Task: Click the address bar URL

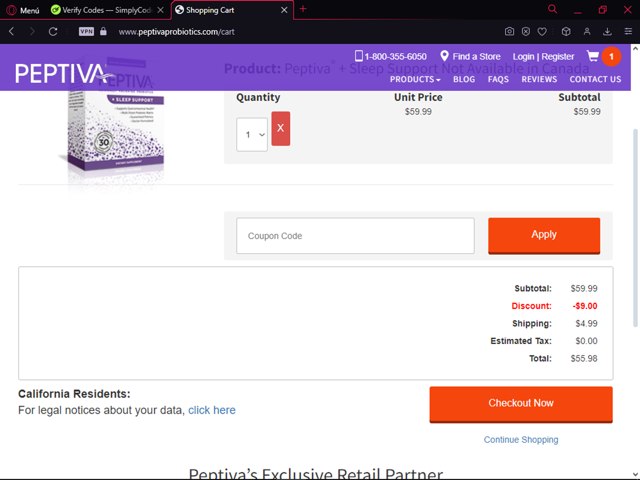Action: click(x=176, y=32)
